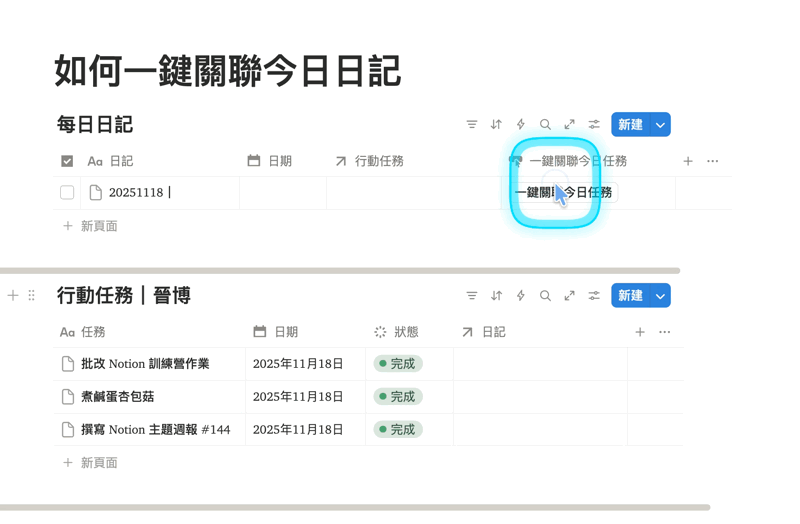Open dropdown arrow next to 每日日記 新建

pyautogui.click(x=660, y=125)
